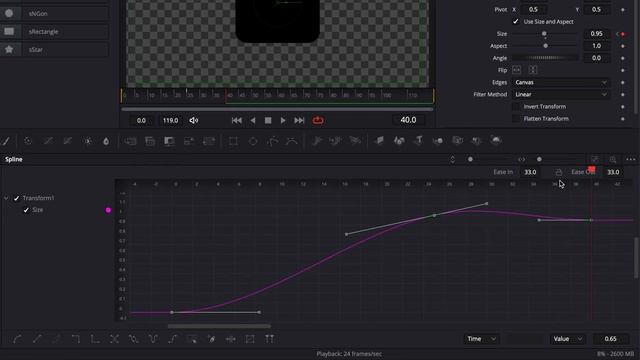This screenshot has width=640, height=360.
Task: Play the composition in reverse
Action: tap(253, 120)
